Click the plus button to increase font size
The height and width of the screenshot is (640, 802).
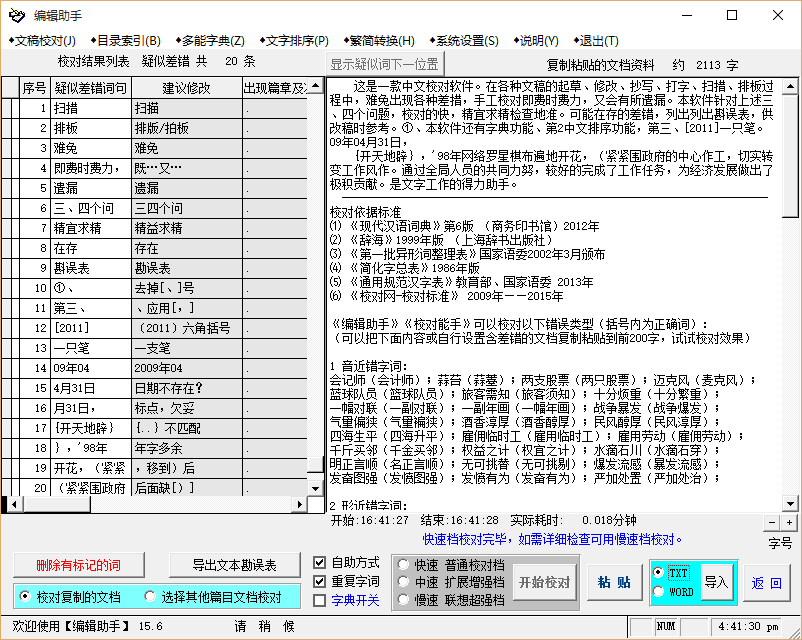[x=789, y=523]
